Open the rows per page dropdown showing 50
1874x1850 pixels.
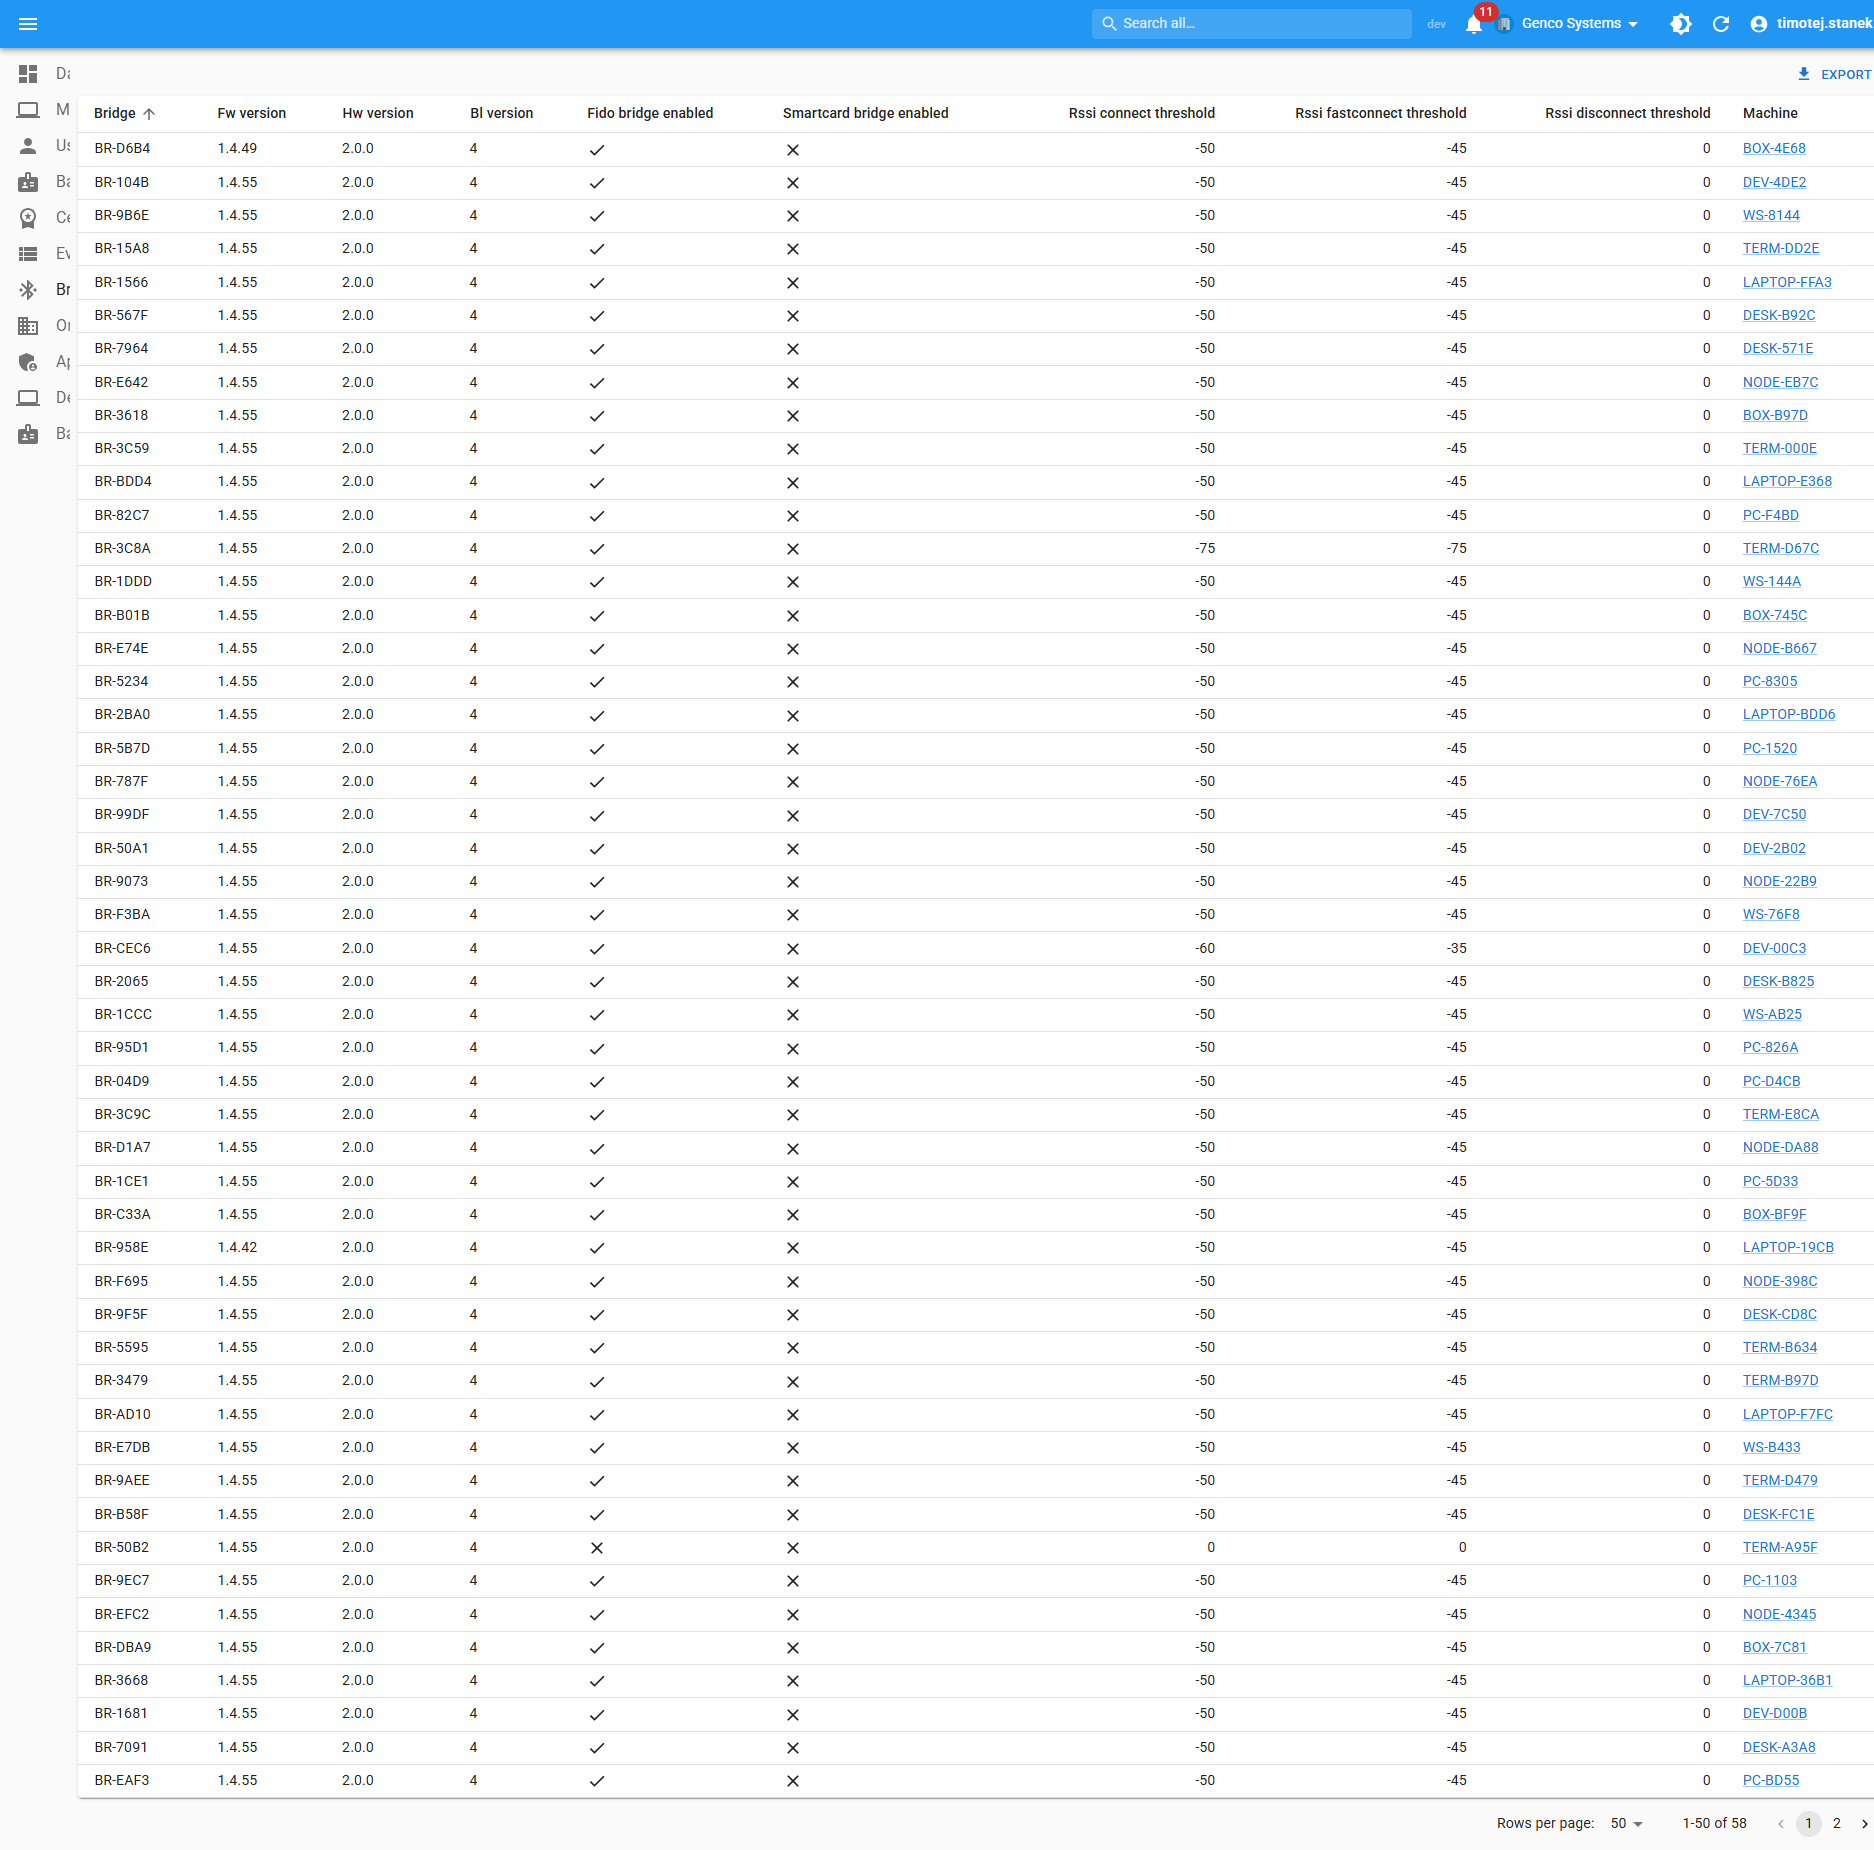coord(1627,1824)
